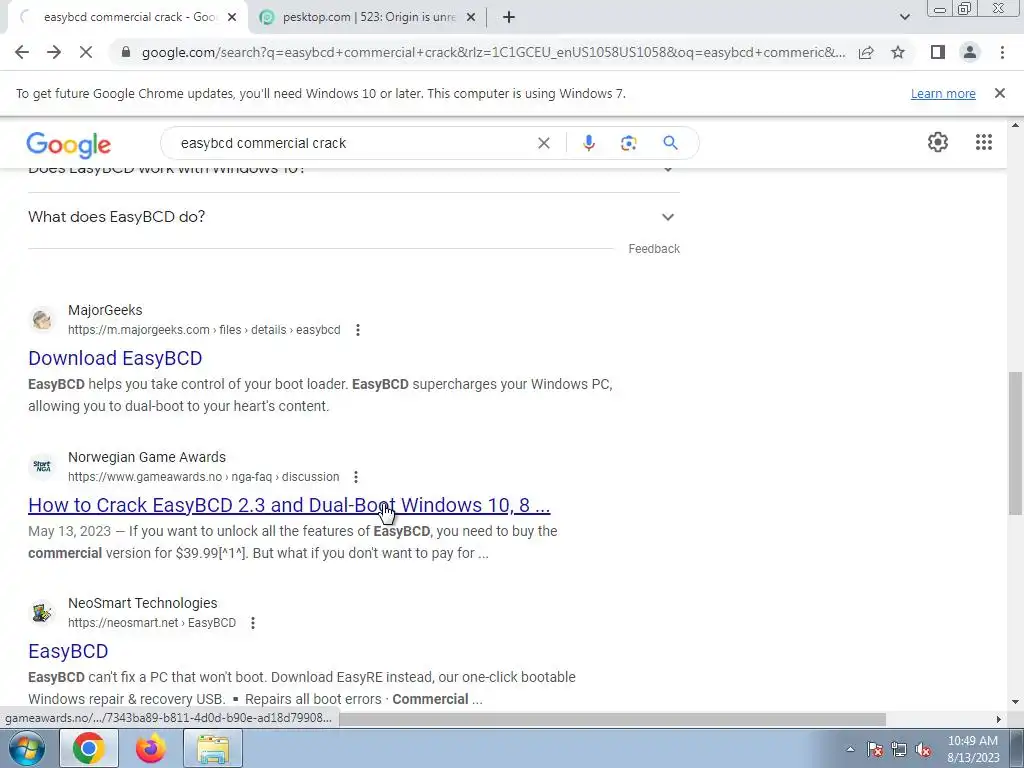
Task: Open the Action Center flag icon
Action: coord(875,749)
